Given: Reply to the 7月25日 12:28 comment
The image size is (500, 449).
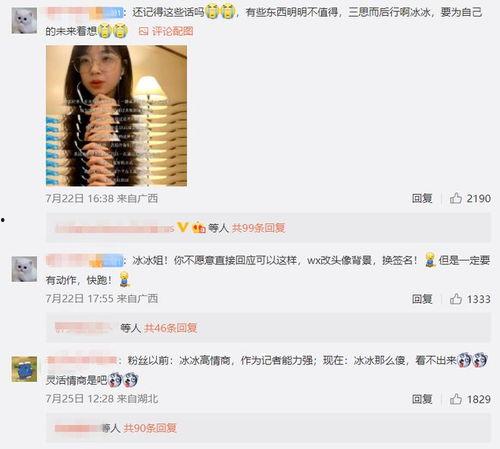Looking at the screenshot, I should tap(422, 399).
